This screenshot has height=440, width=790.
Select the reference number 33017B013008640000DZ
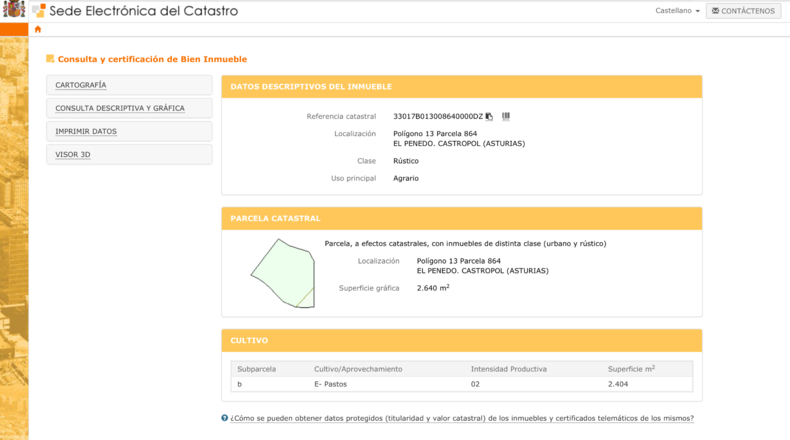pyautogui.click(x=438, y=116)
